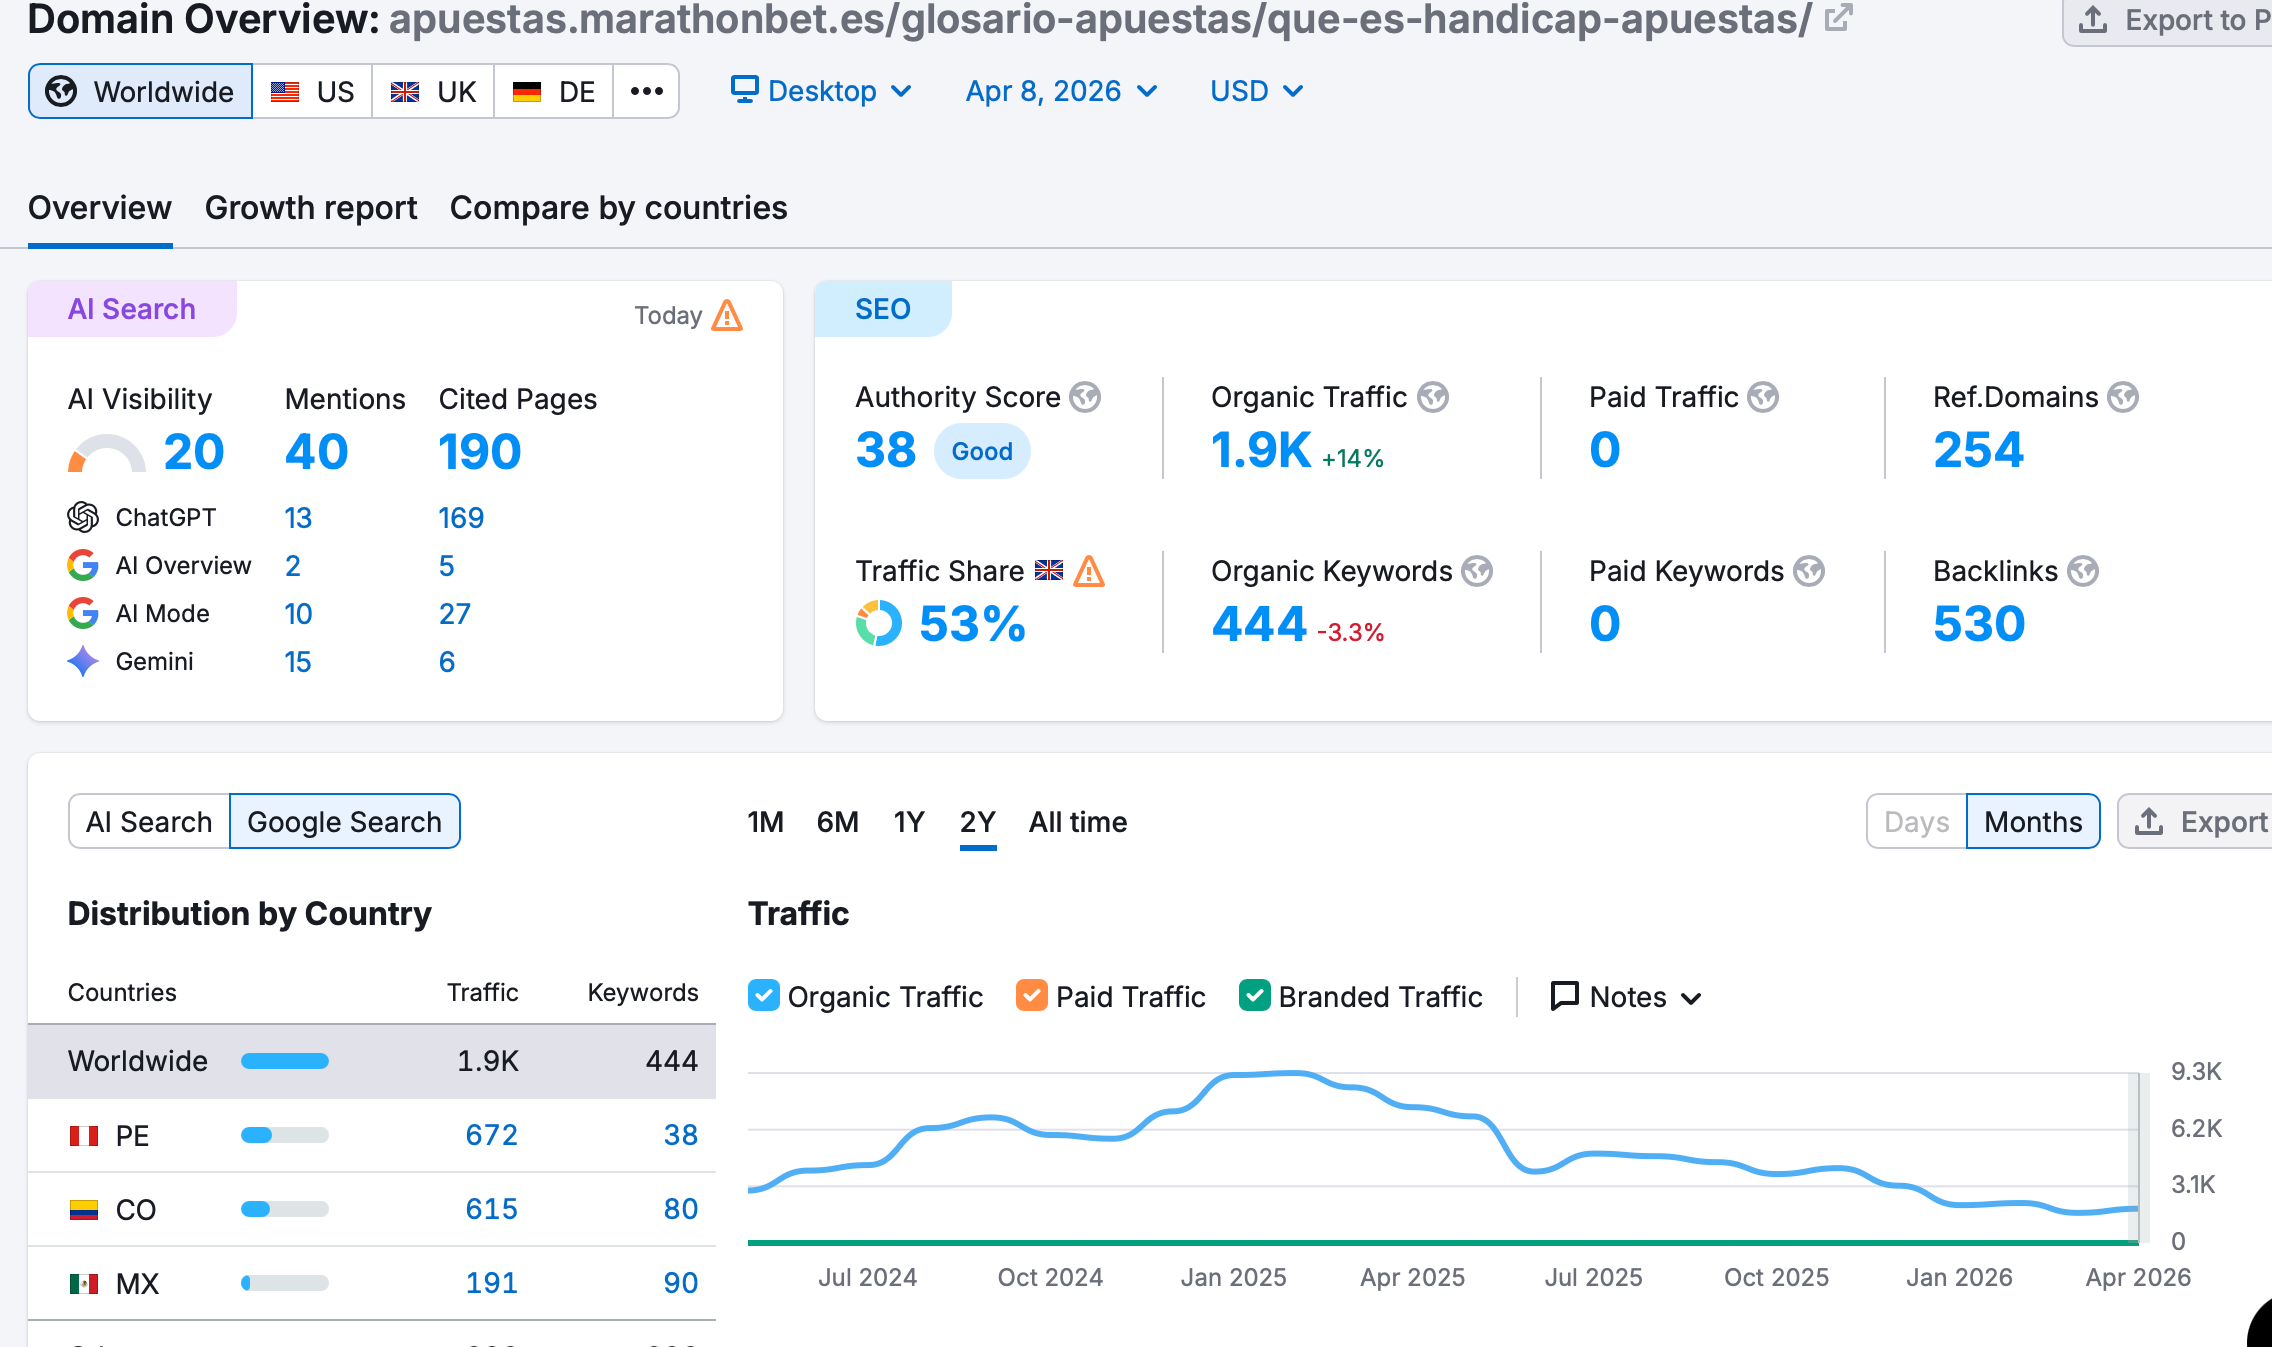The width and height of the screenshot is (2272, 1347).
Task: Click the globe icon next to Organic Traffic
Action: point(1433,397)
